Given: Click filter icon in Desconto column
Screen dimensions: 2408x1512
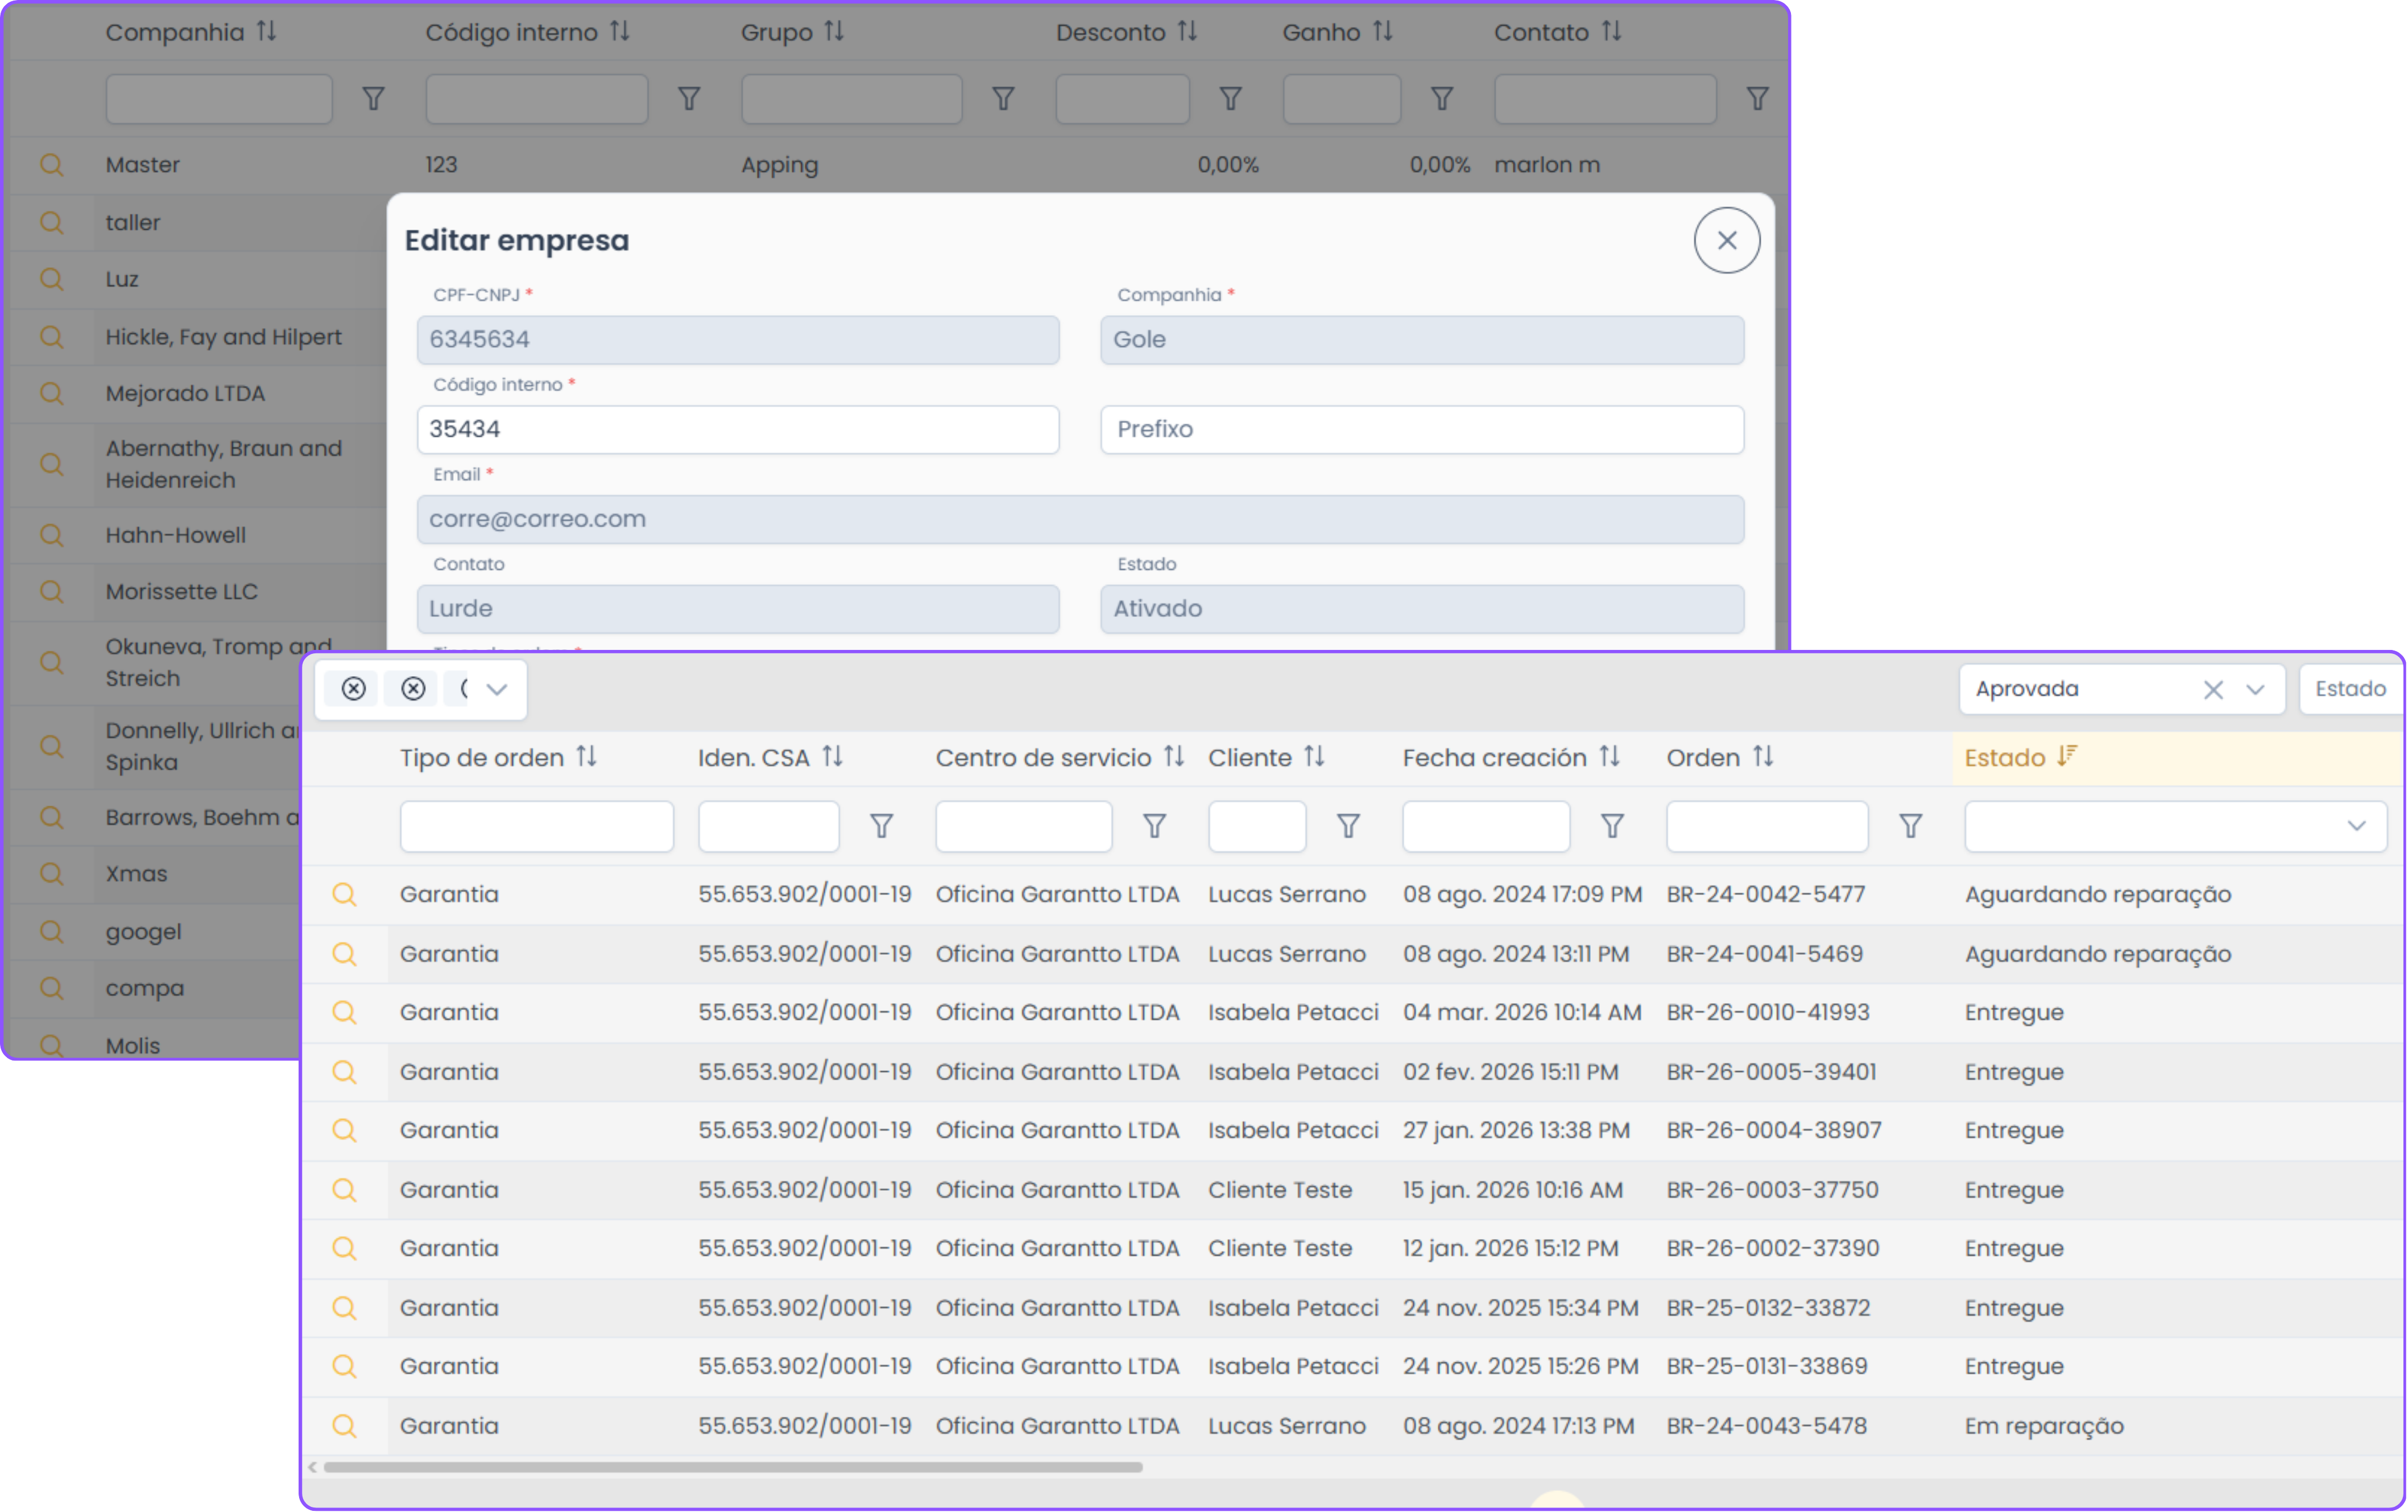Looking at the screenshot, I should pyautogui.click(x=1230, y=99).
